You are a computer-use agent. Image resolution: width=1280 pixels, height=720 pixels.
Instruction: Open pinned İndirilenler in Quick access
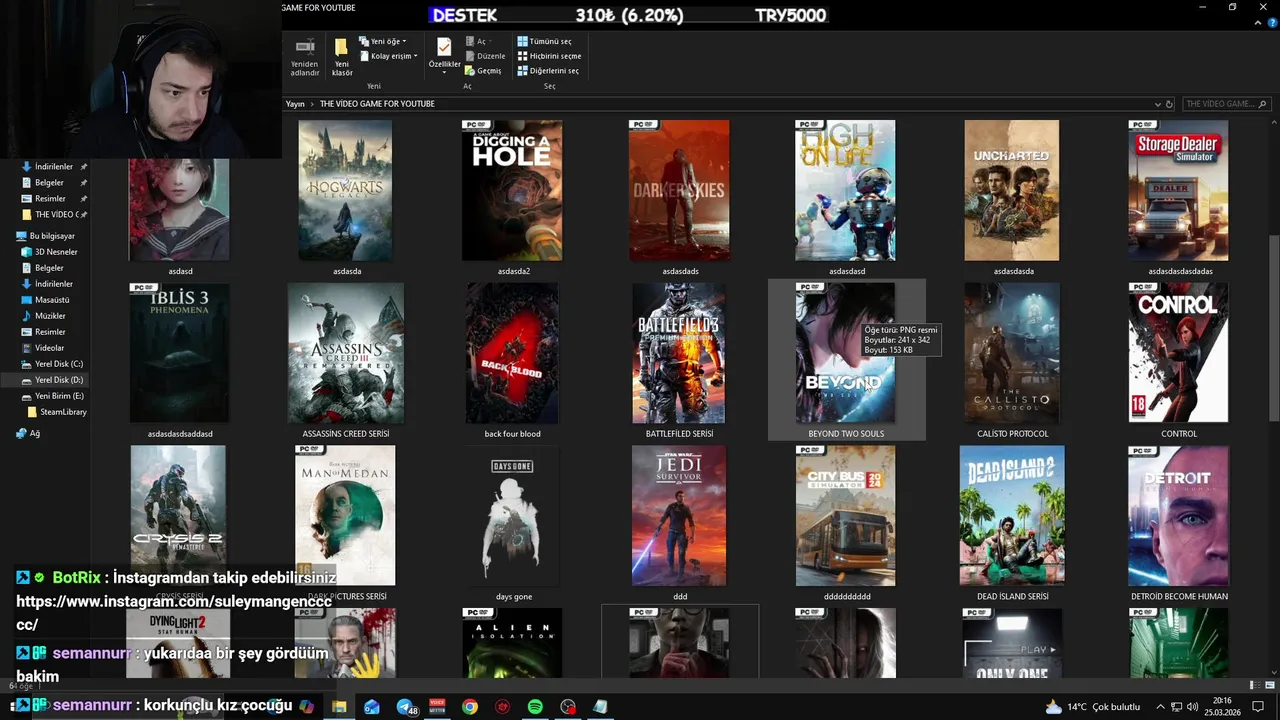[54, 167]
